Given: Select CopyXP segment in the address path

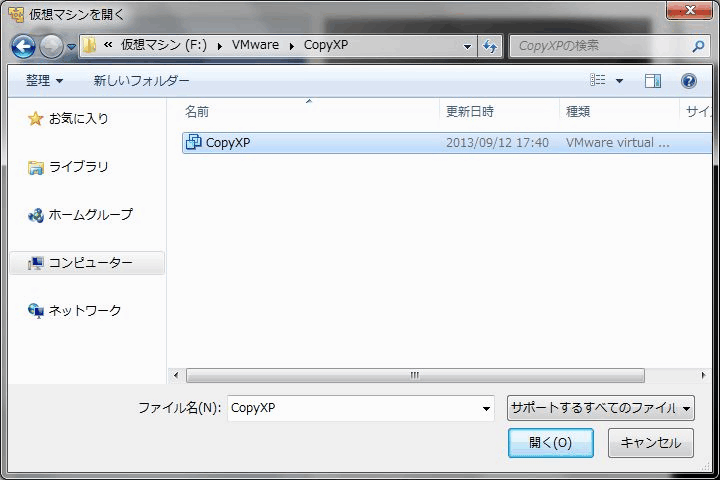Looking at the screenshot, I should click(x=326, y=45).
